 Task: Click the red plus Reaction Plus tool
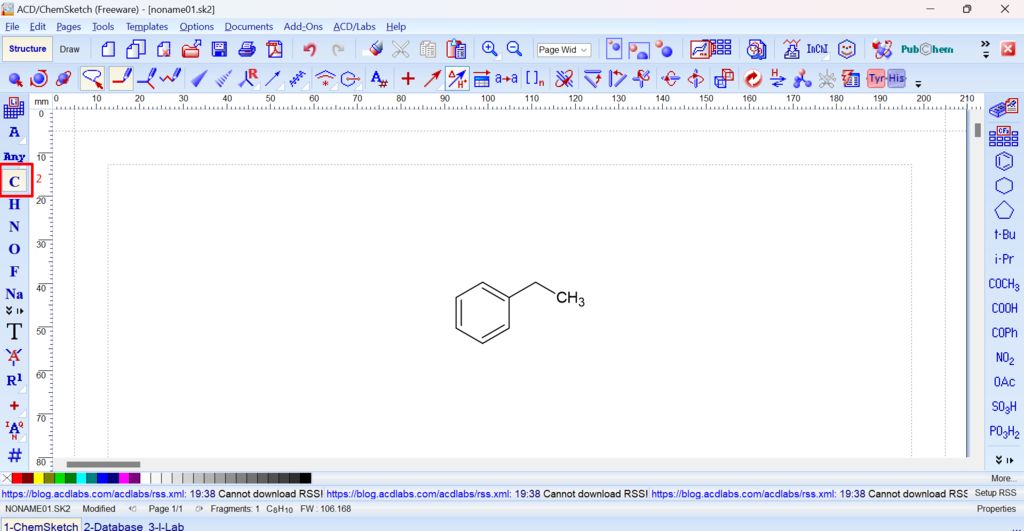408,79
